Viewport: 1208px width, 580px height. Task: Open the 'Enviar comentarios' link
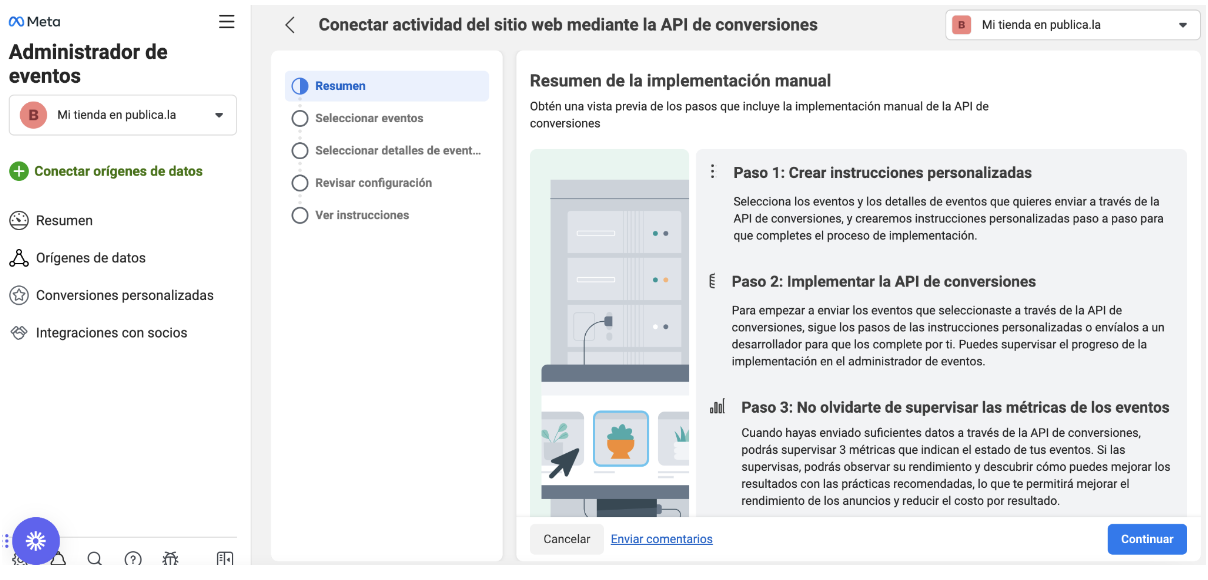pos(662,539)
